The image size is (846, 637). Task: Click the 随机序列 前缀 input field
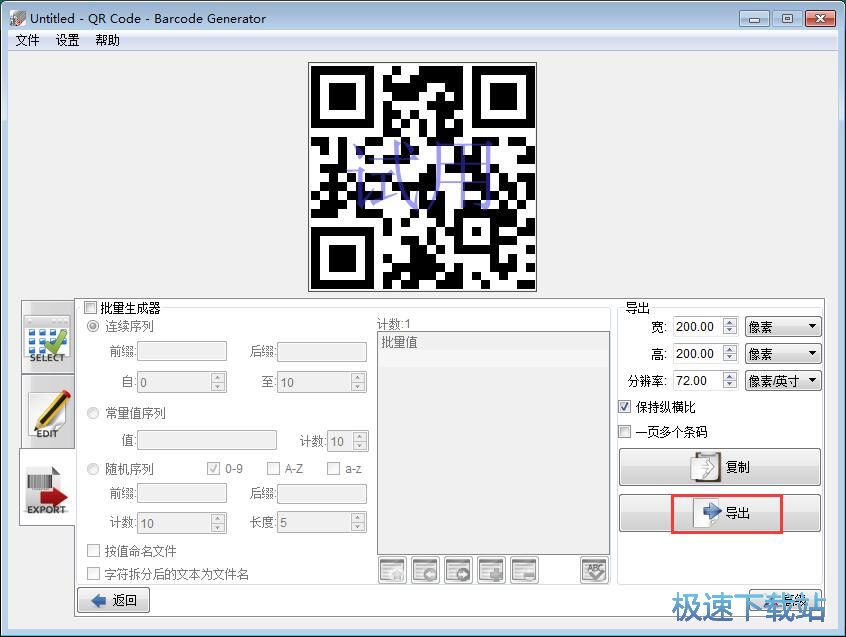point(182,493)
